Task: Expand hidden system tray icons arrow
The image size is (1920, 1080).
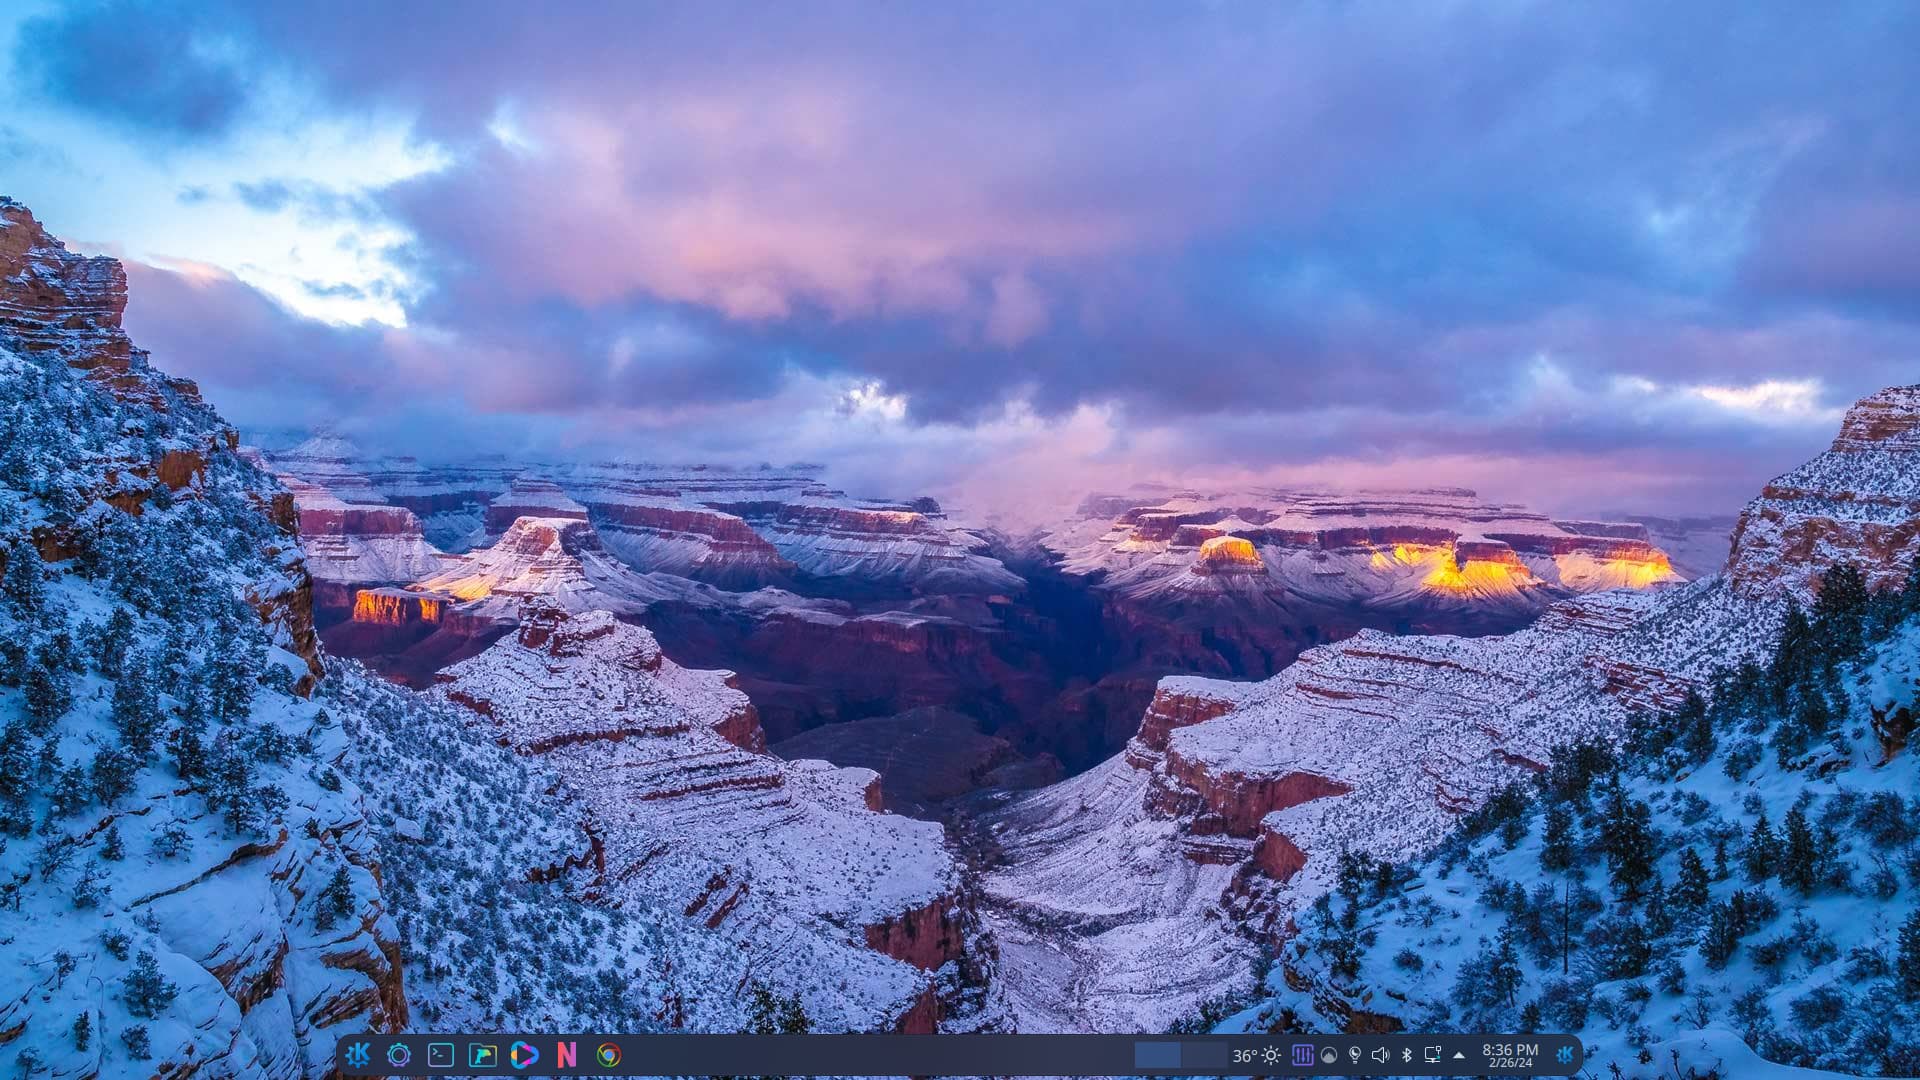Action: [x=1459, y=1055]
